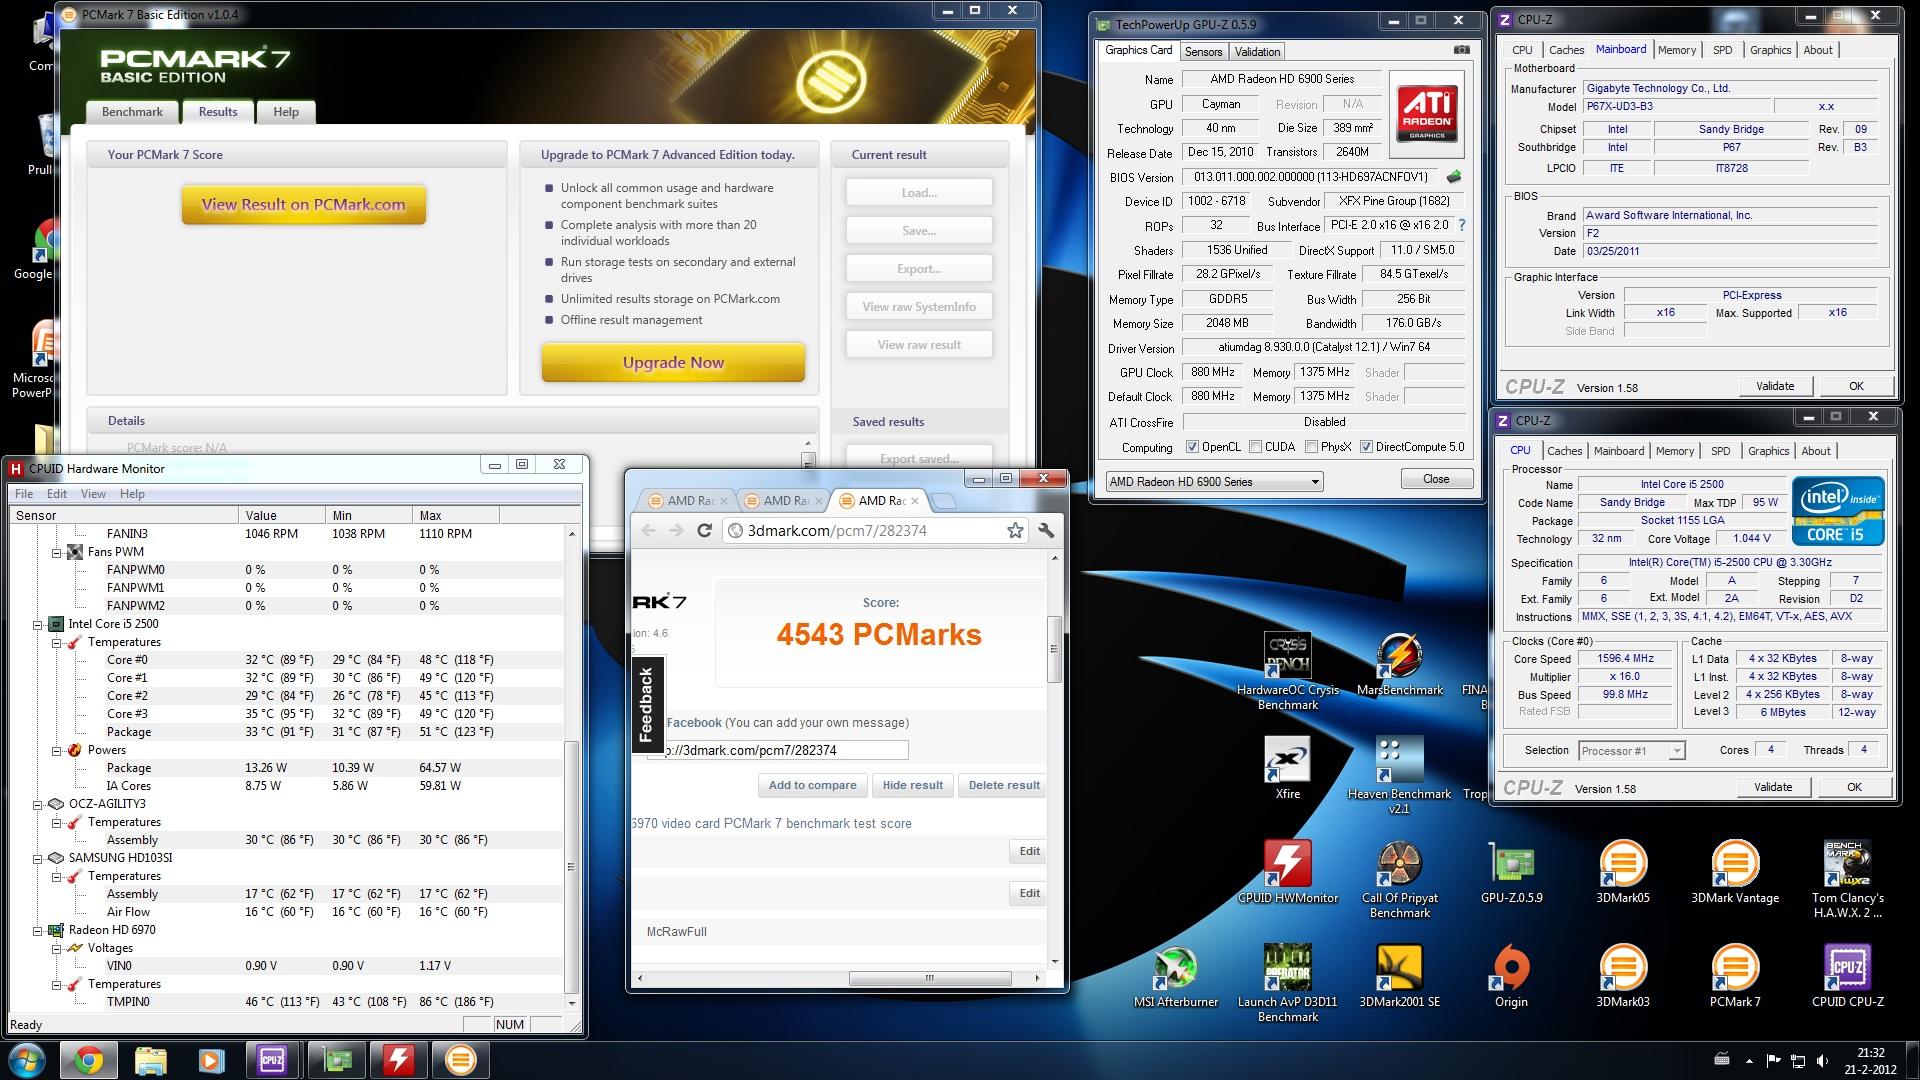Click the browser horizontal scrollbar
1920x1080 pixels.
point(930,978)
